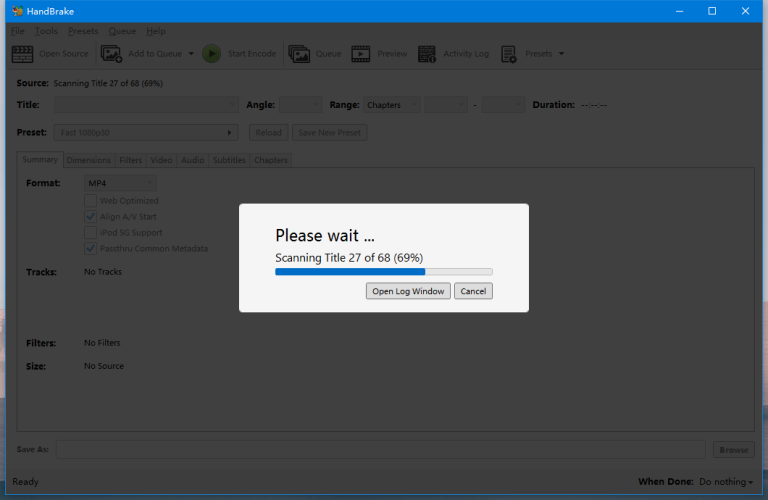768x500 pixels.
Task: Open the Format MP4 dropdown
Action: [x=120, y=183]
